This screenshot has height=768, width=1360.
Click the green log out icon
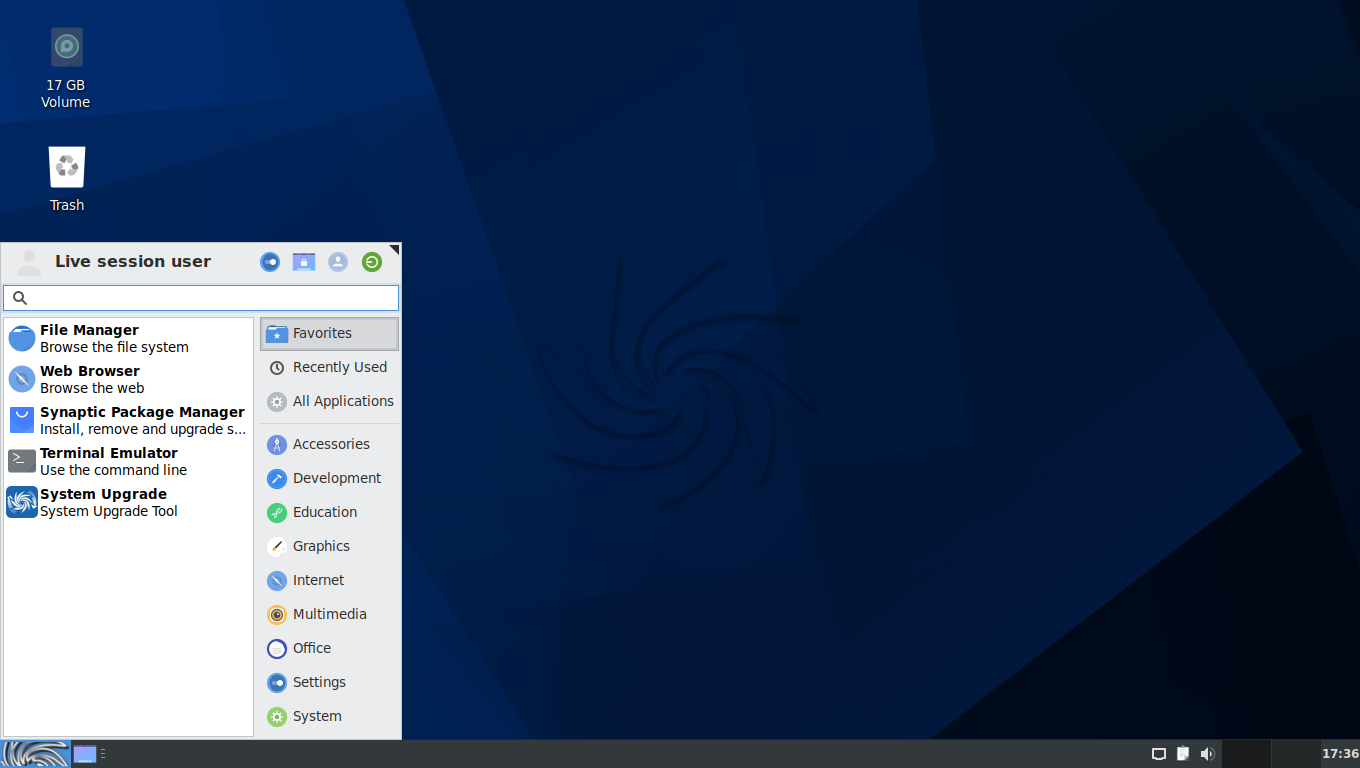(372, 262)
